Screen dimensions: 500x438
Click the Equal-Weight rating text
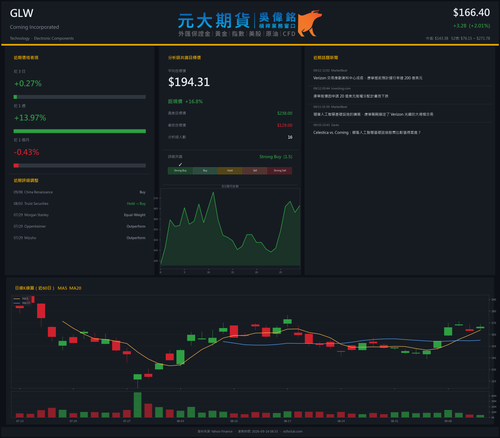[135, 215]
